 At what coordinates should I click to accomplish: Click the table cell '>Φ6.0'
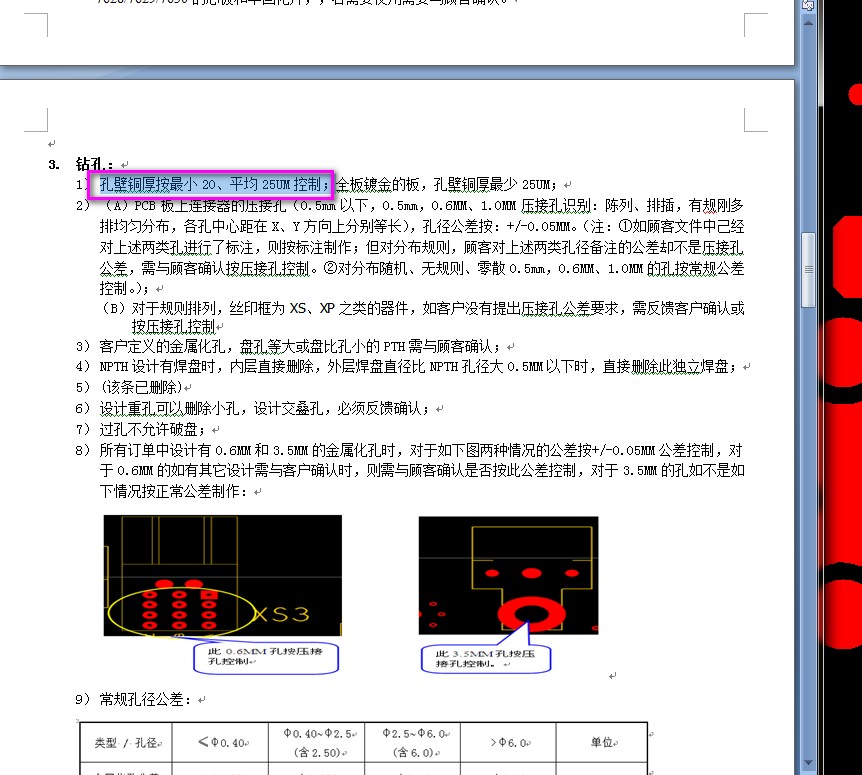[x=508, y=743]
